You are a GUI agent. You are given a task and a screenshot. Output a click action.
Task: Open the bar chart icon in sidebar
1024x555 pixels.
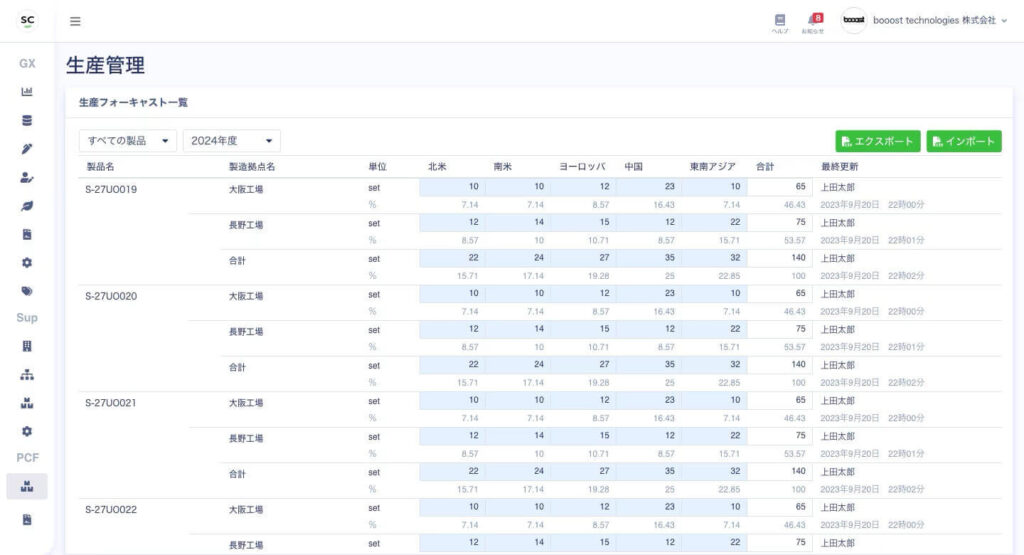[x=27, y=92]
